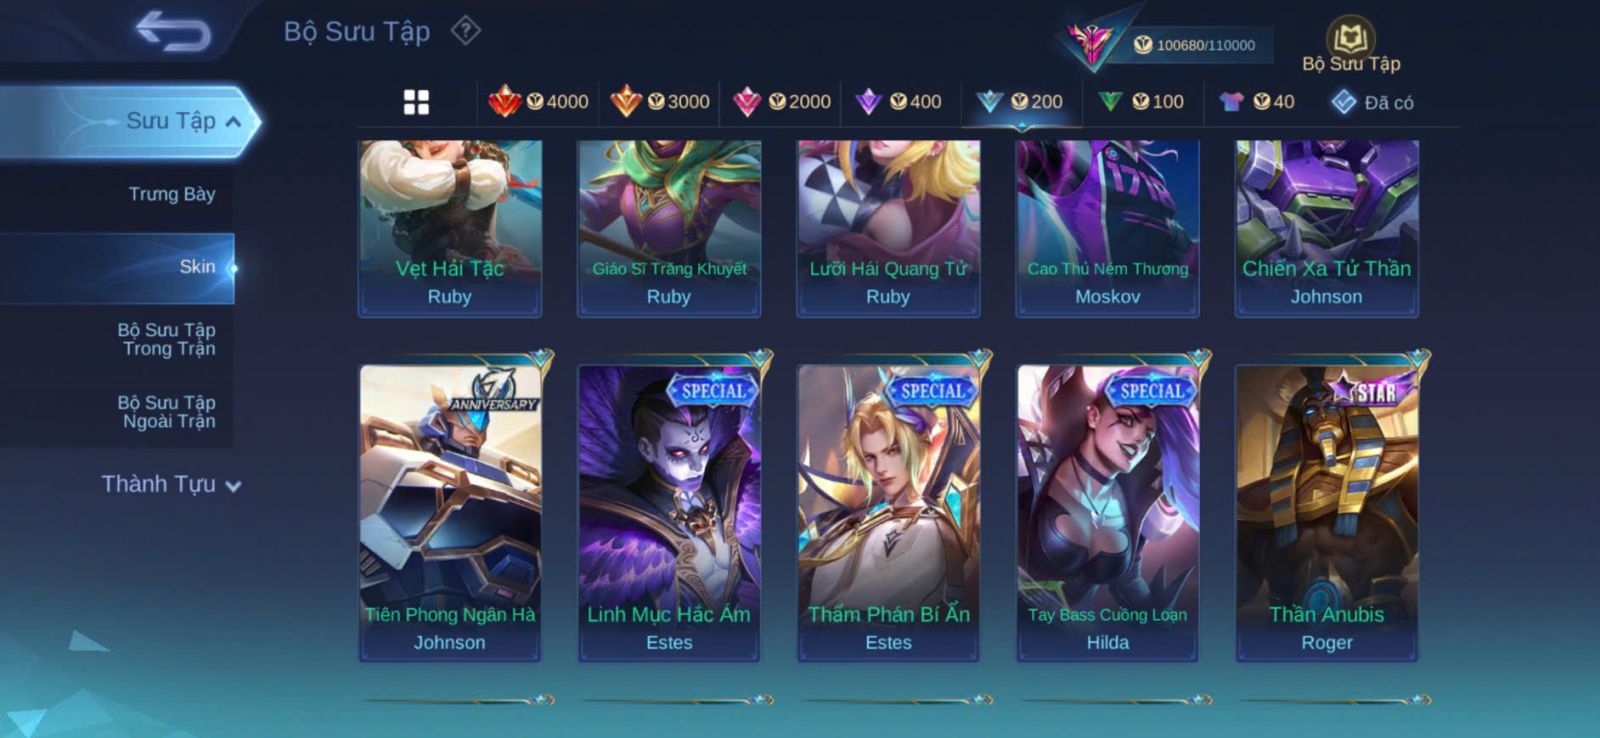Viewport: 1600px width, 738px height.
Task: Select the 40 point shirt filter
Action: tap(1257, 101)
